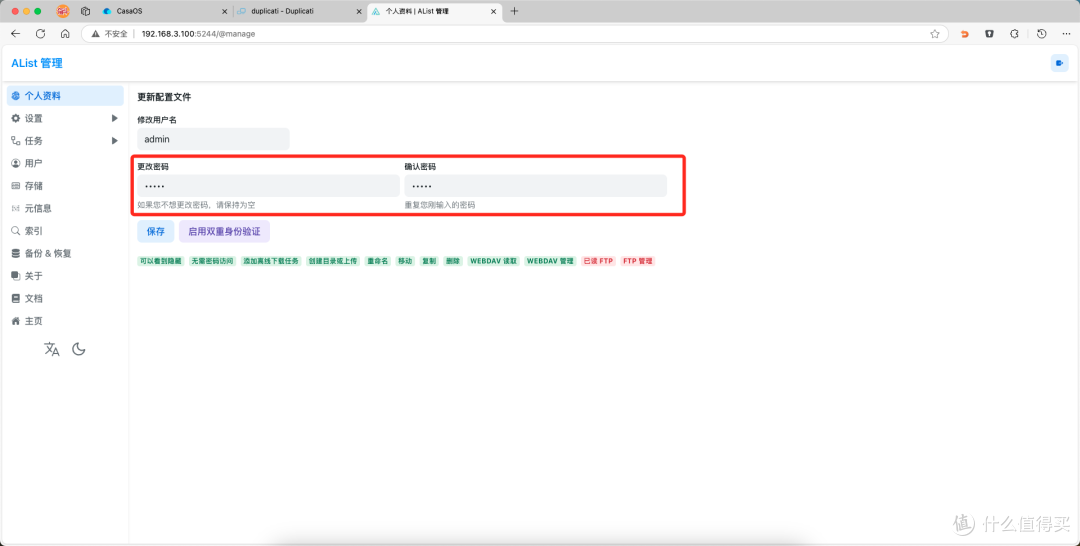Expand the 设置 submenu arrow
The height and width of the screenshot is (546, 1080).
coord(114,118)
